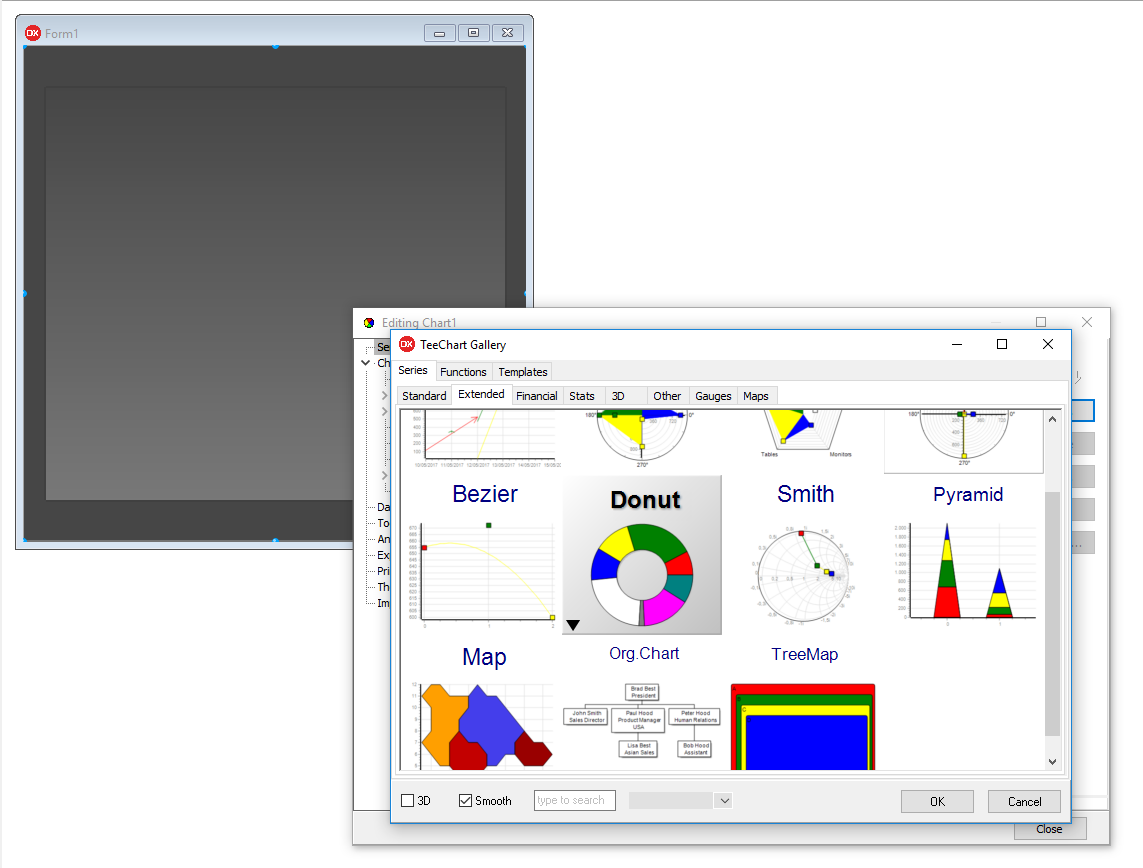Click the Cancel button

pos(1024,801)
